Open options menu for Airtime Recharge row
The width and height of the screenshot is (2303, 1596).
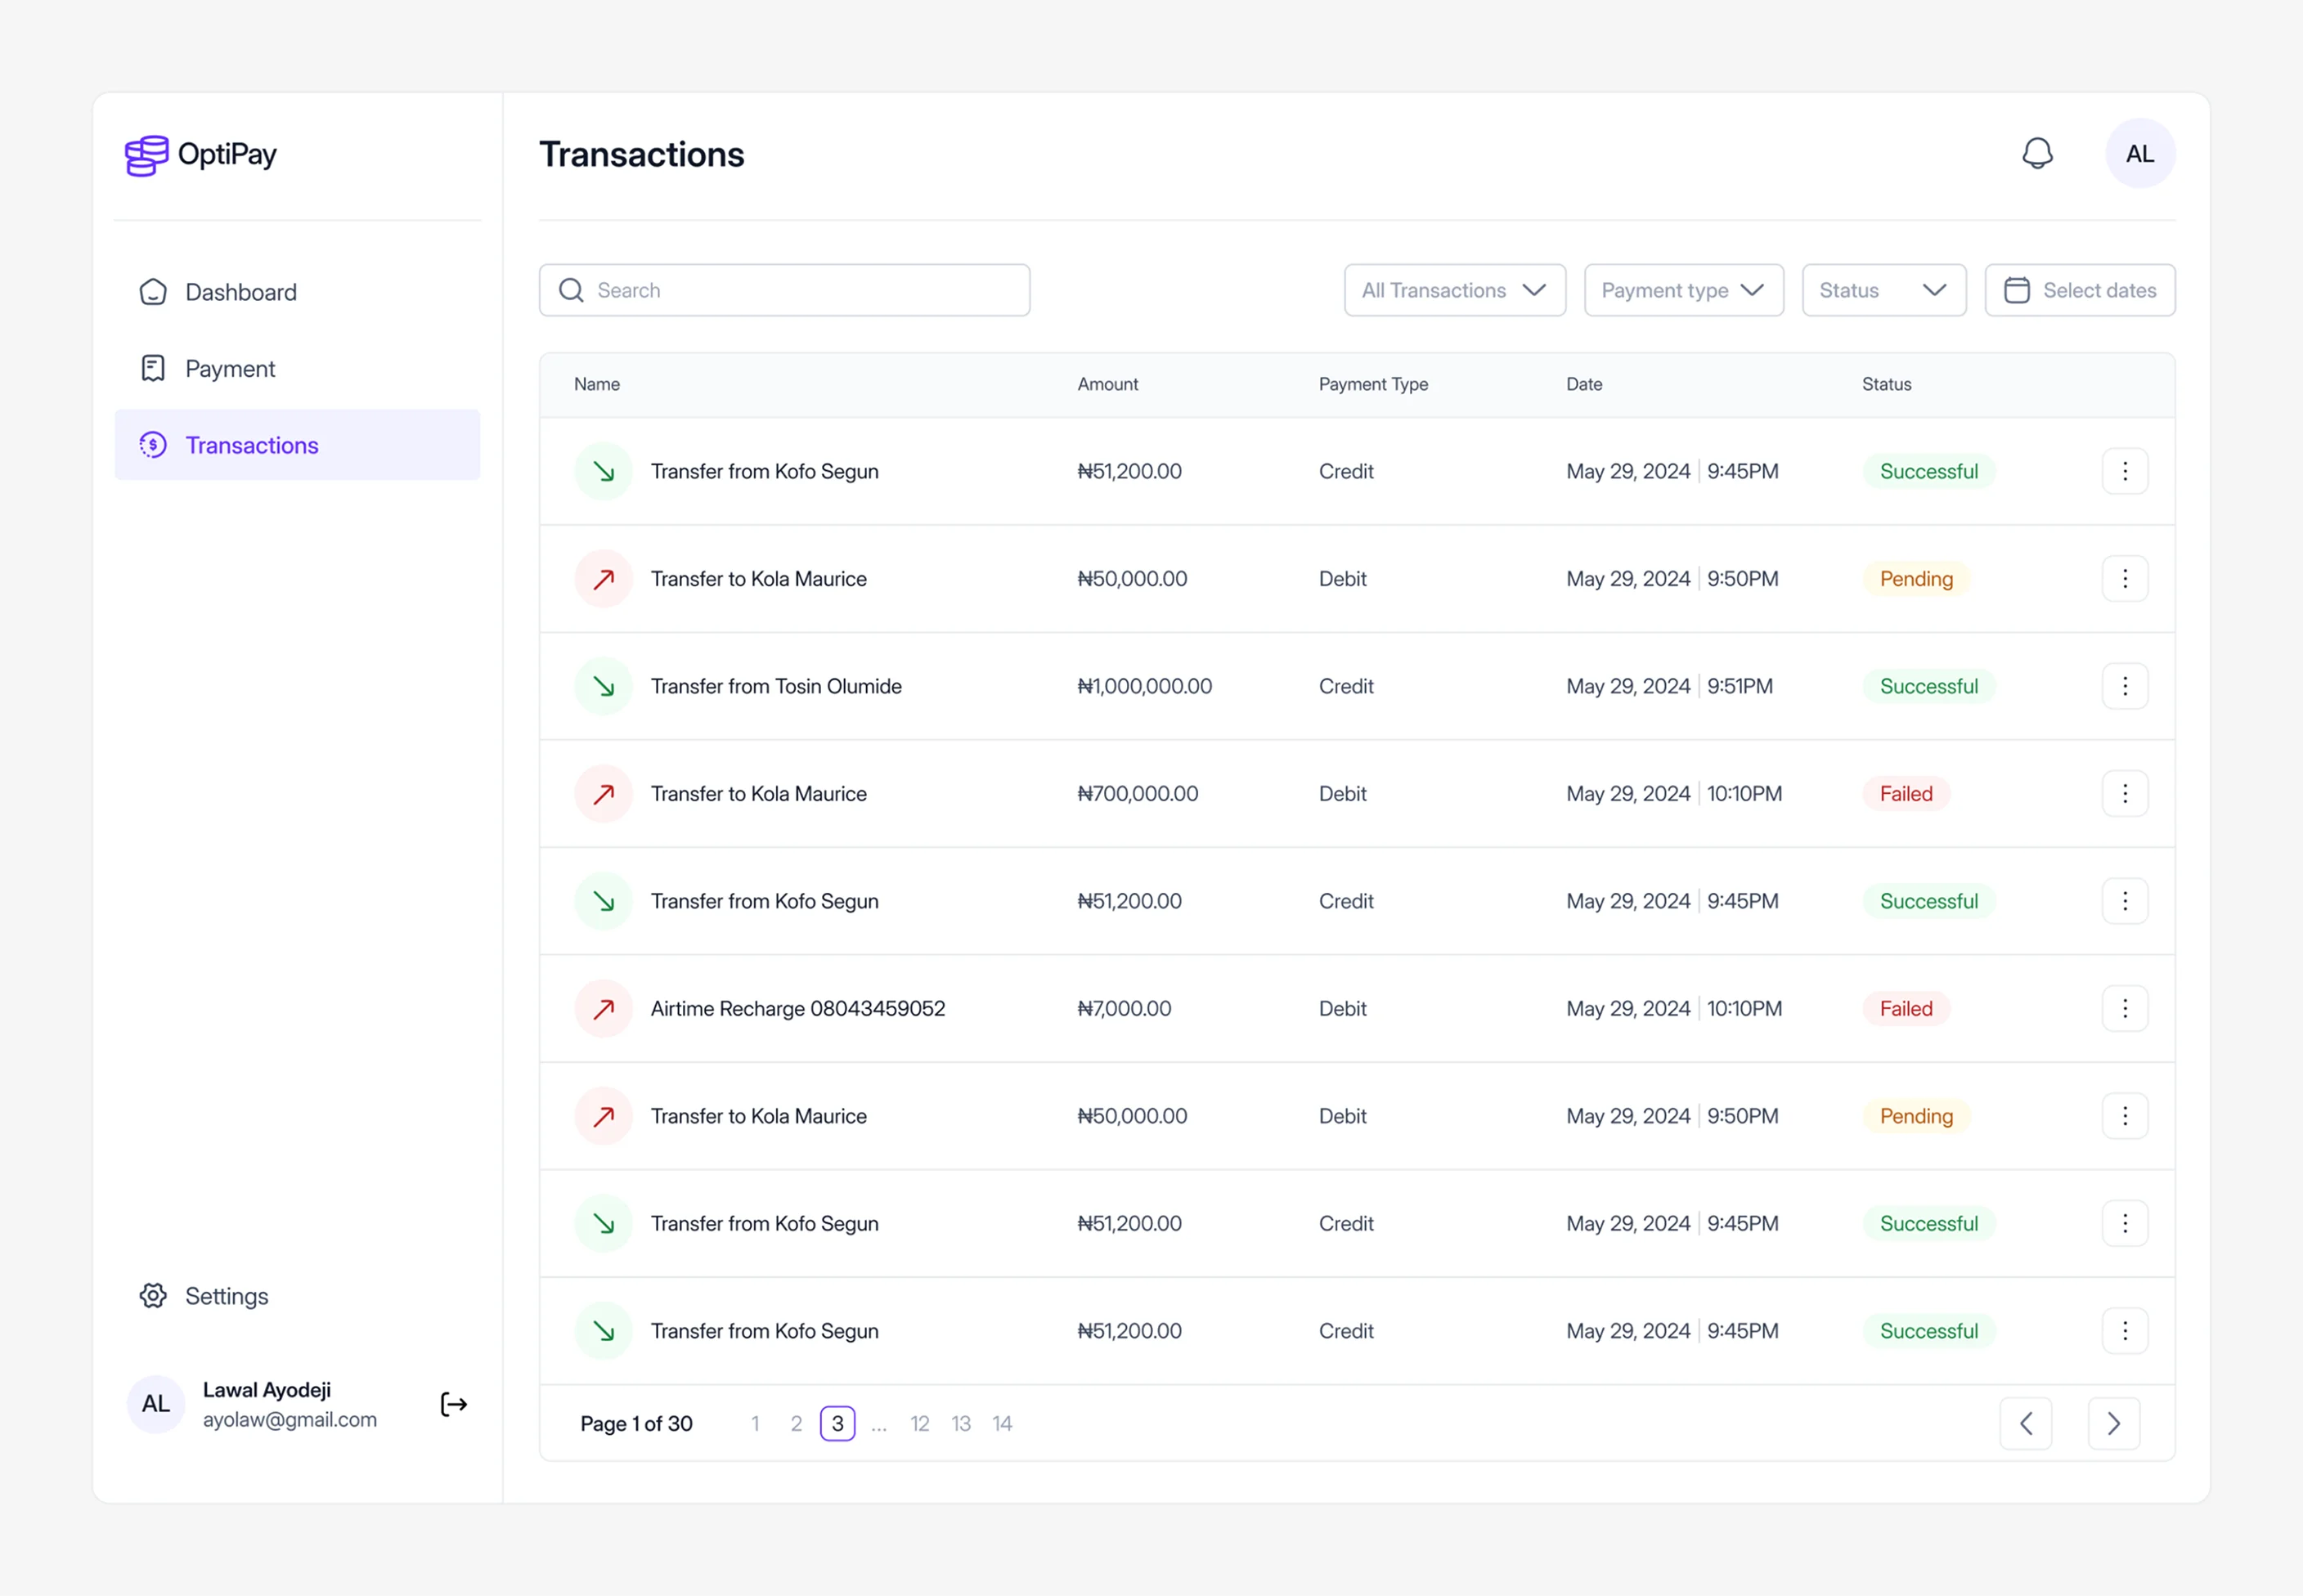2125,1009
